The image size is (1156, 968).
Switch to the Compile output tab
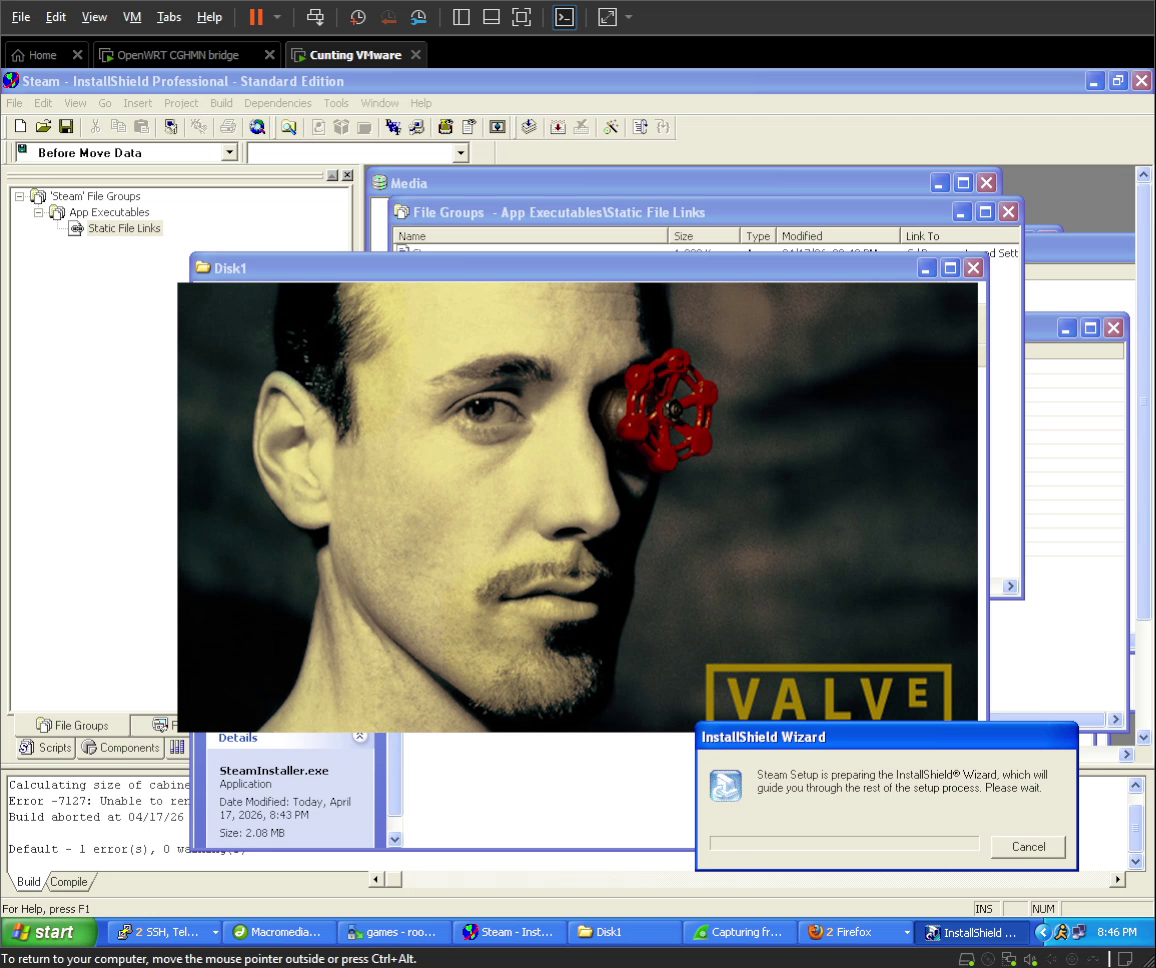69,882
